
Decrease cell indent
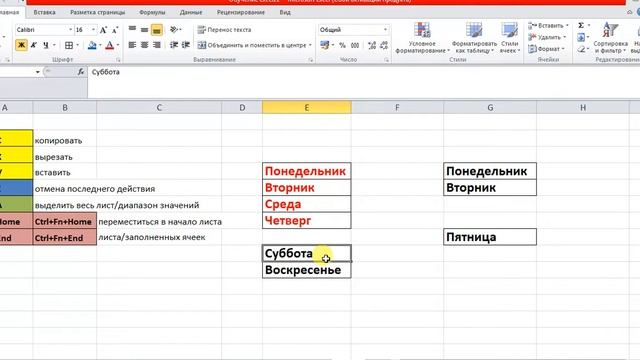pos(174,45)
